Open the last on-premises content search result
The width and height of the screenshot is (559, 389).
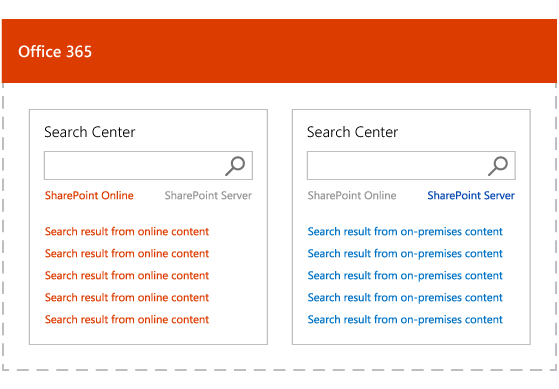point(405,320)
